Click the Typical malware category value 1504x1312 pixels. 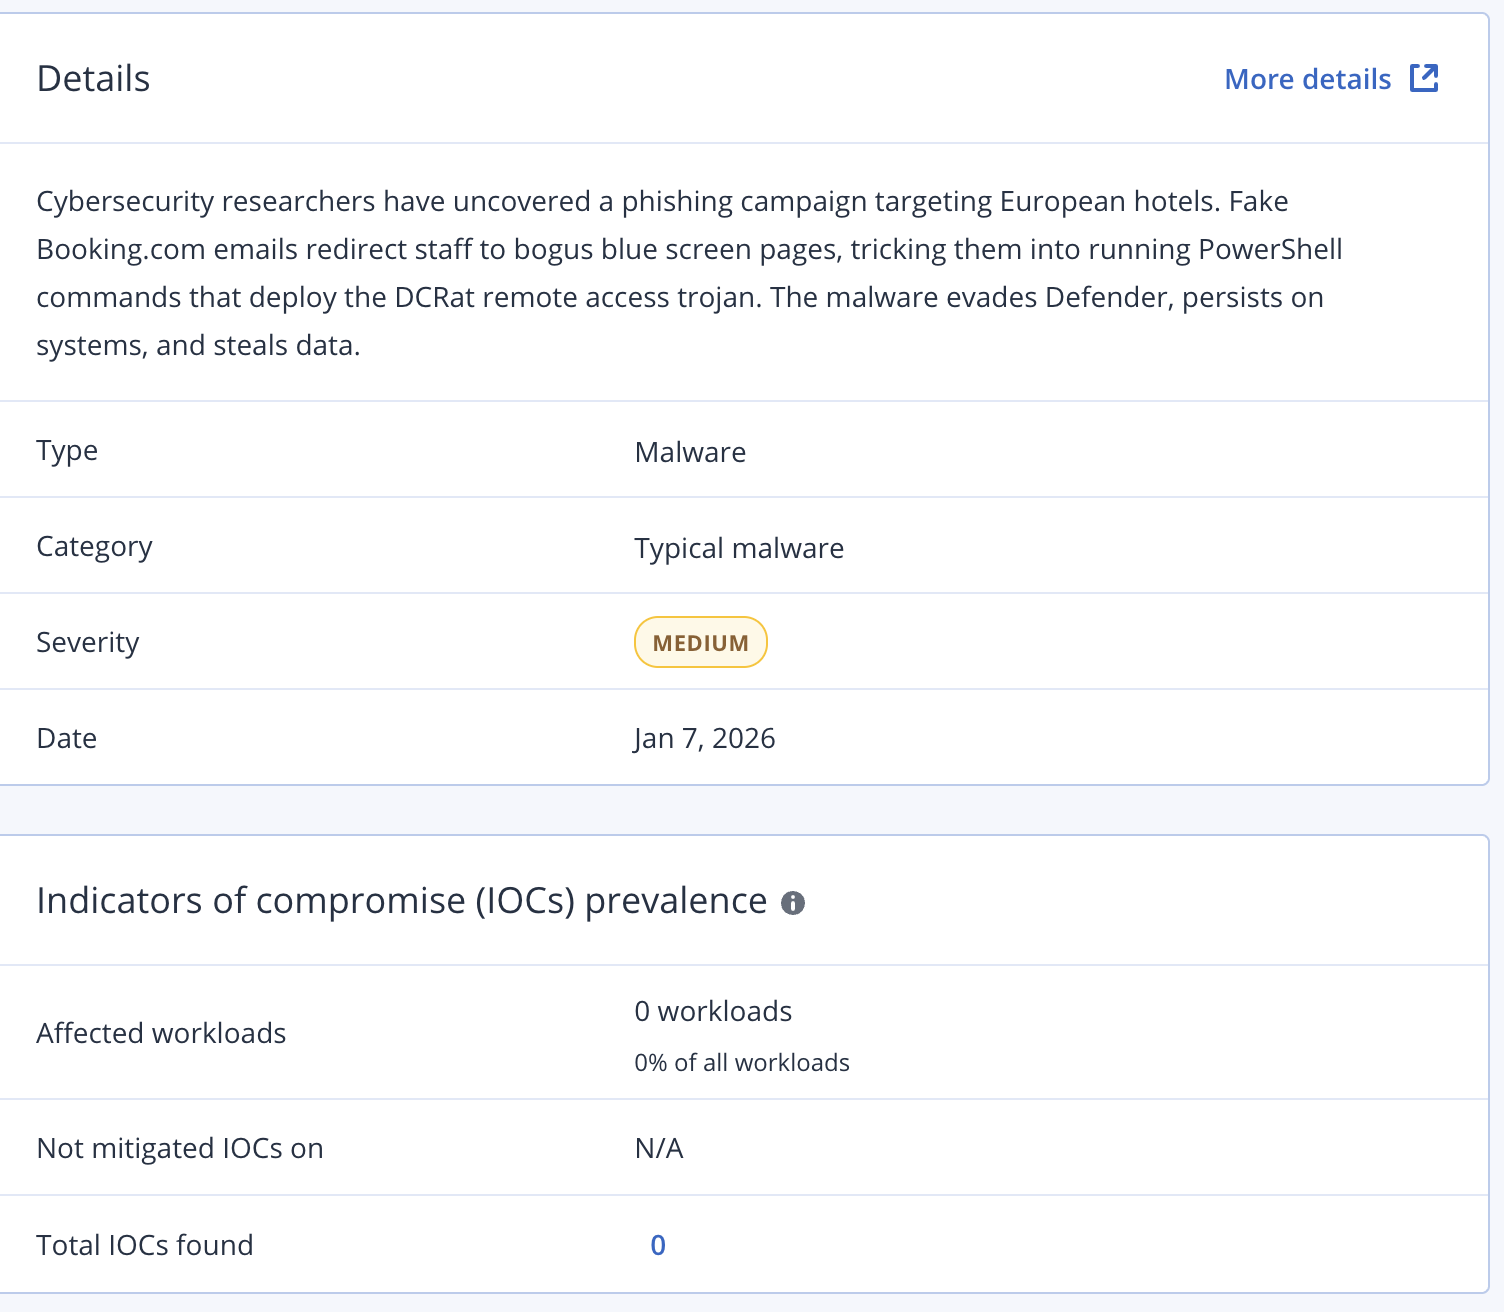pos(739,548)
